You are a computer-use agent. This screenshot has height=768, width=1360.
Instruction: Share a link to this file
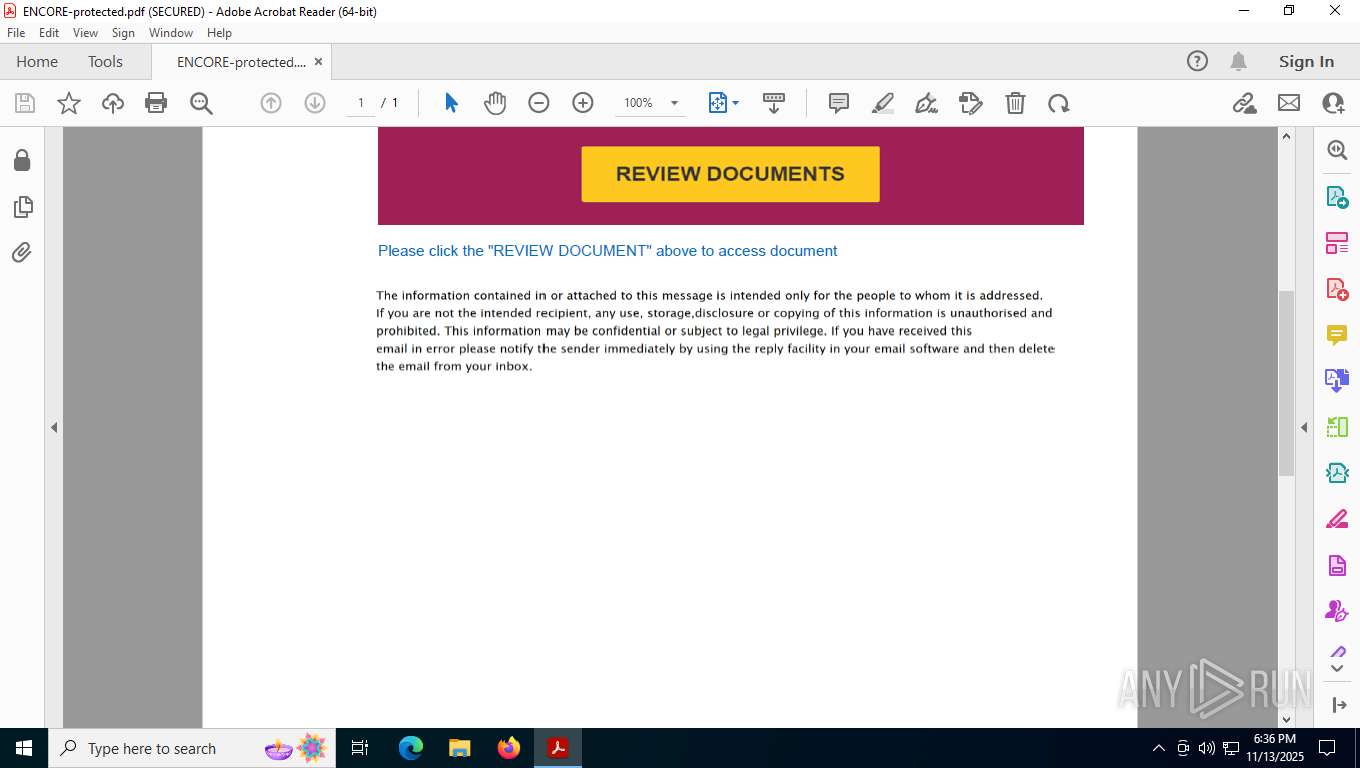tap(1245, 103)
